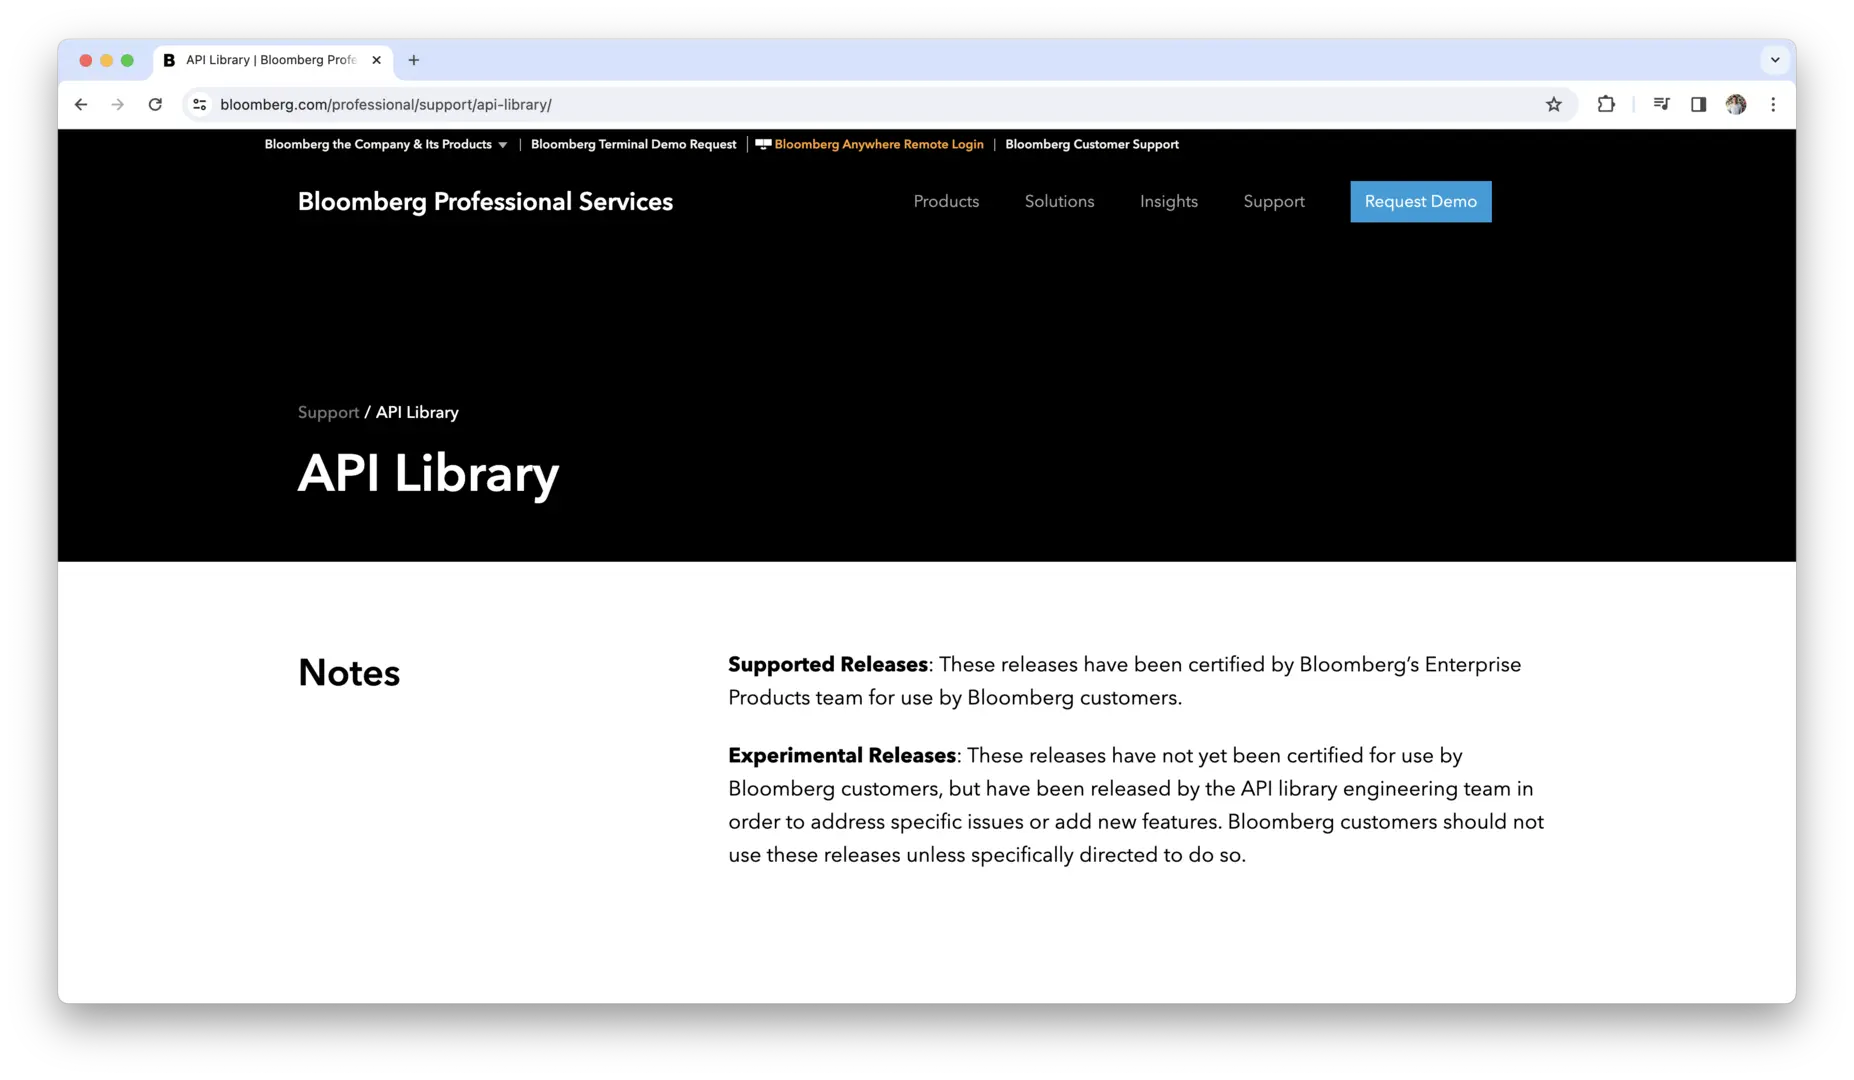The image size is (1854, 1080).
Task: Open the Support navigation menu
Action: [x=1273, y=202]
